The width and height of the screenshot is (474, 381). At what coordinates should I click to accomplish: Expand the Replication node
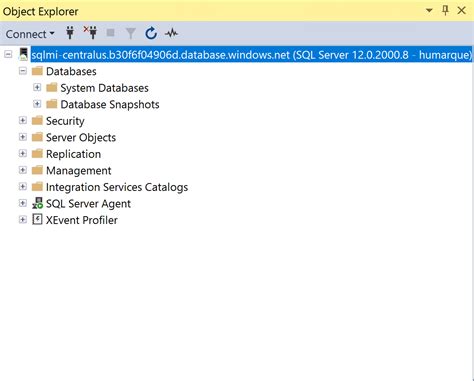pyautogui.click(x=23, y=153)
